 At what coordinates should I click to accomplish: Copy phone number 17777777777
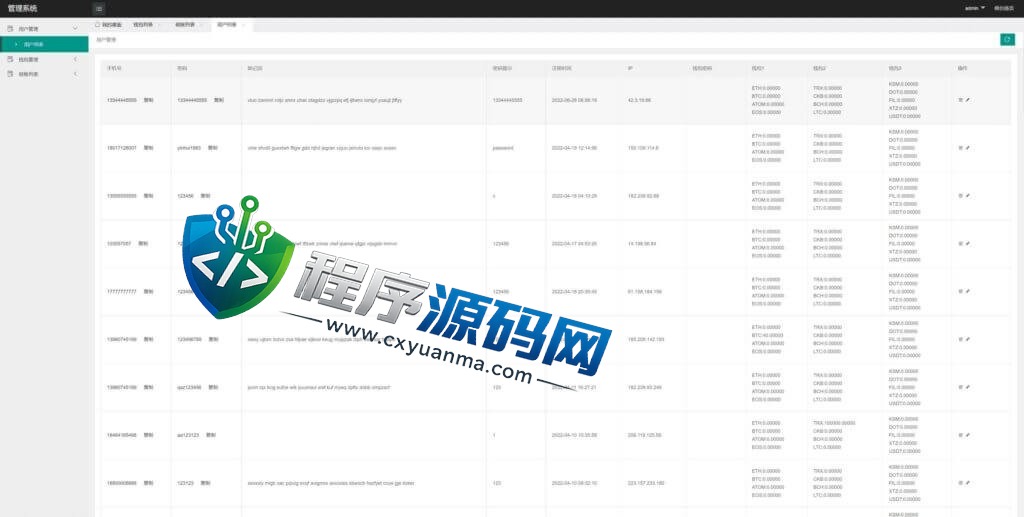click(x=148, y=291)
